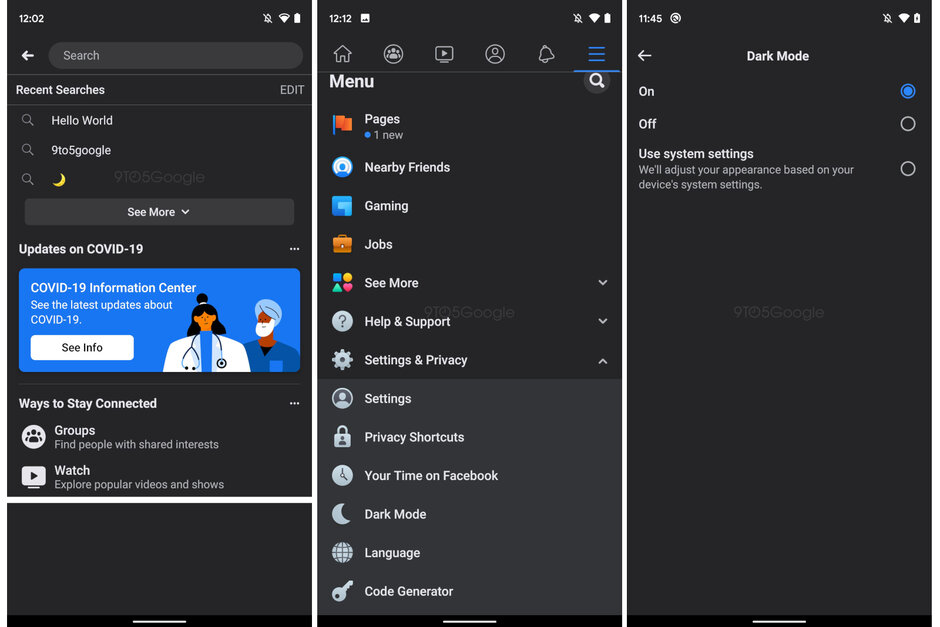Screen dimensions: 940x627
Task: Open the Home feed icon
Action: pos(343,54)
